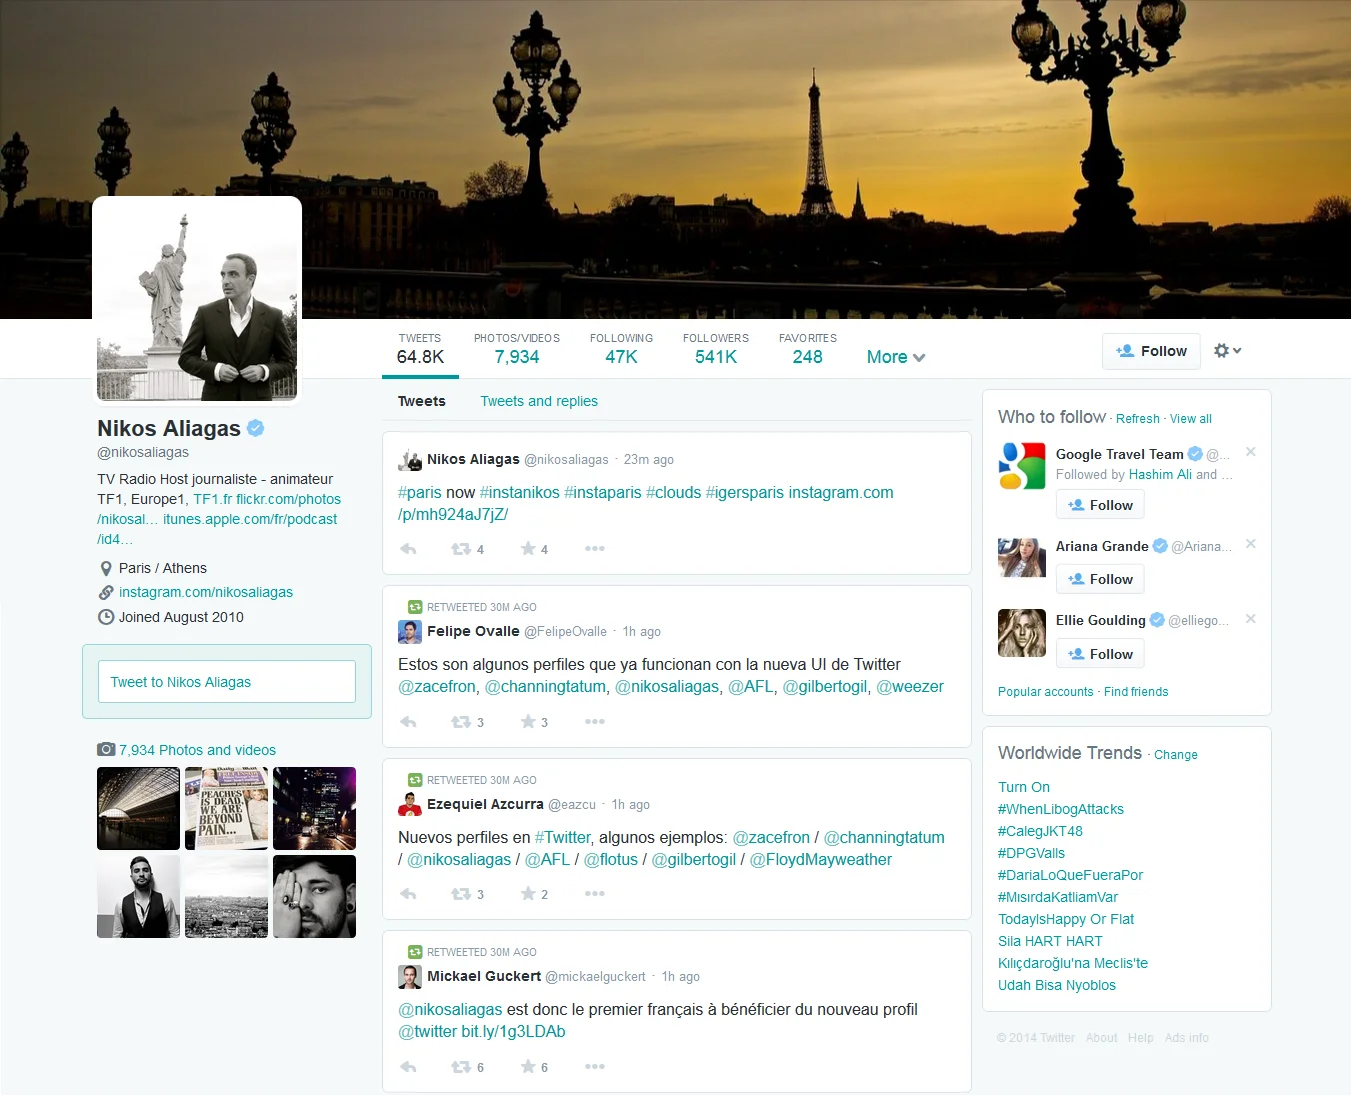View the Followers 541K list
The height and width of the screenshot is (1096, 1351).
click(716, 350)
